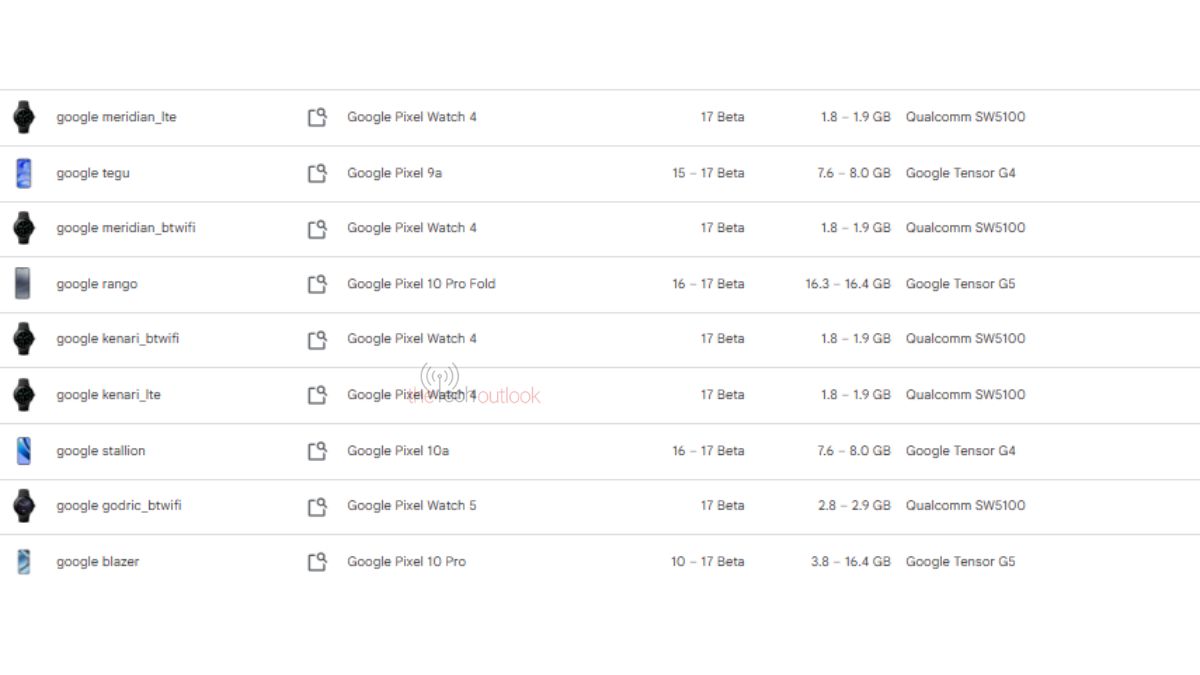Open details icon in meridian_btwifi row
Image resolution: width=1200 pixels, height=675 pixels.
point(317,228)
